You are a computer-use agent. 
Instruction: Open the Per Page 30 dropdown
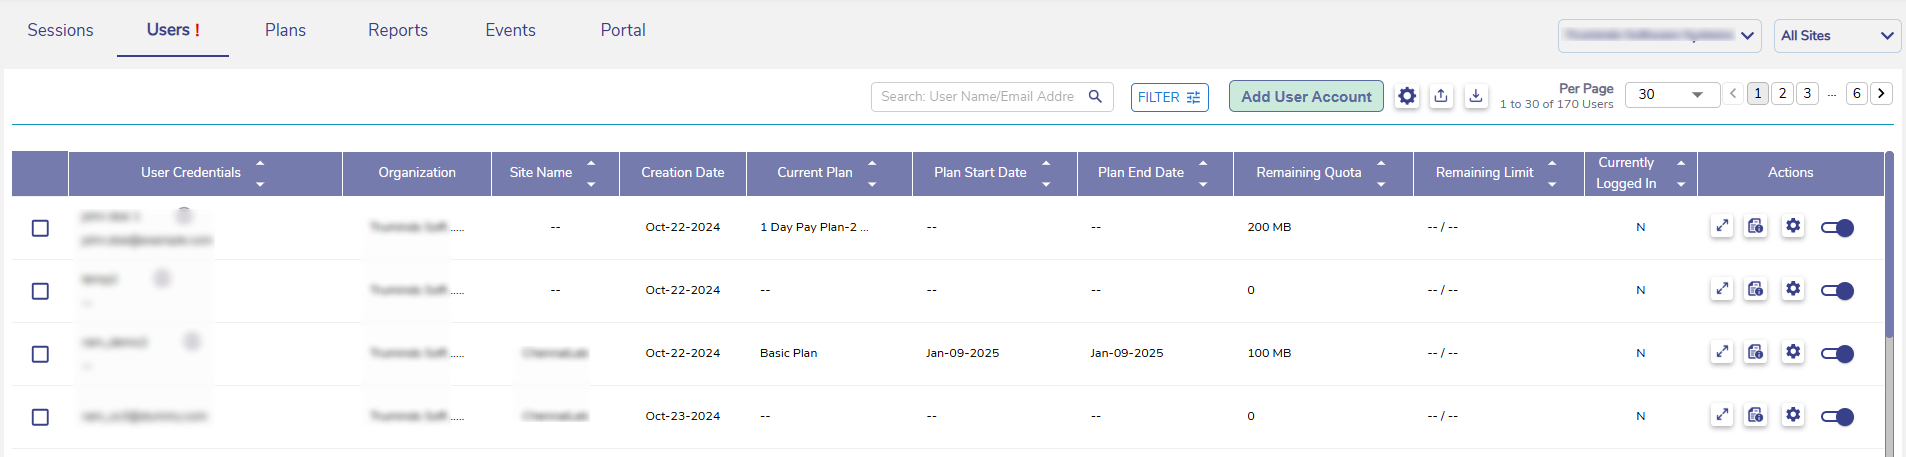[1672, 95]
